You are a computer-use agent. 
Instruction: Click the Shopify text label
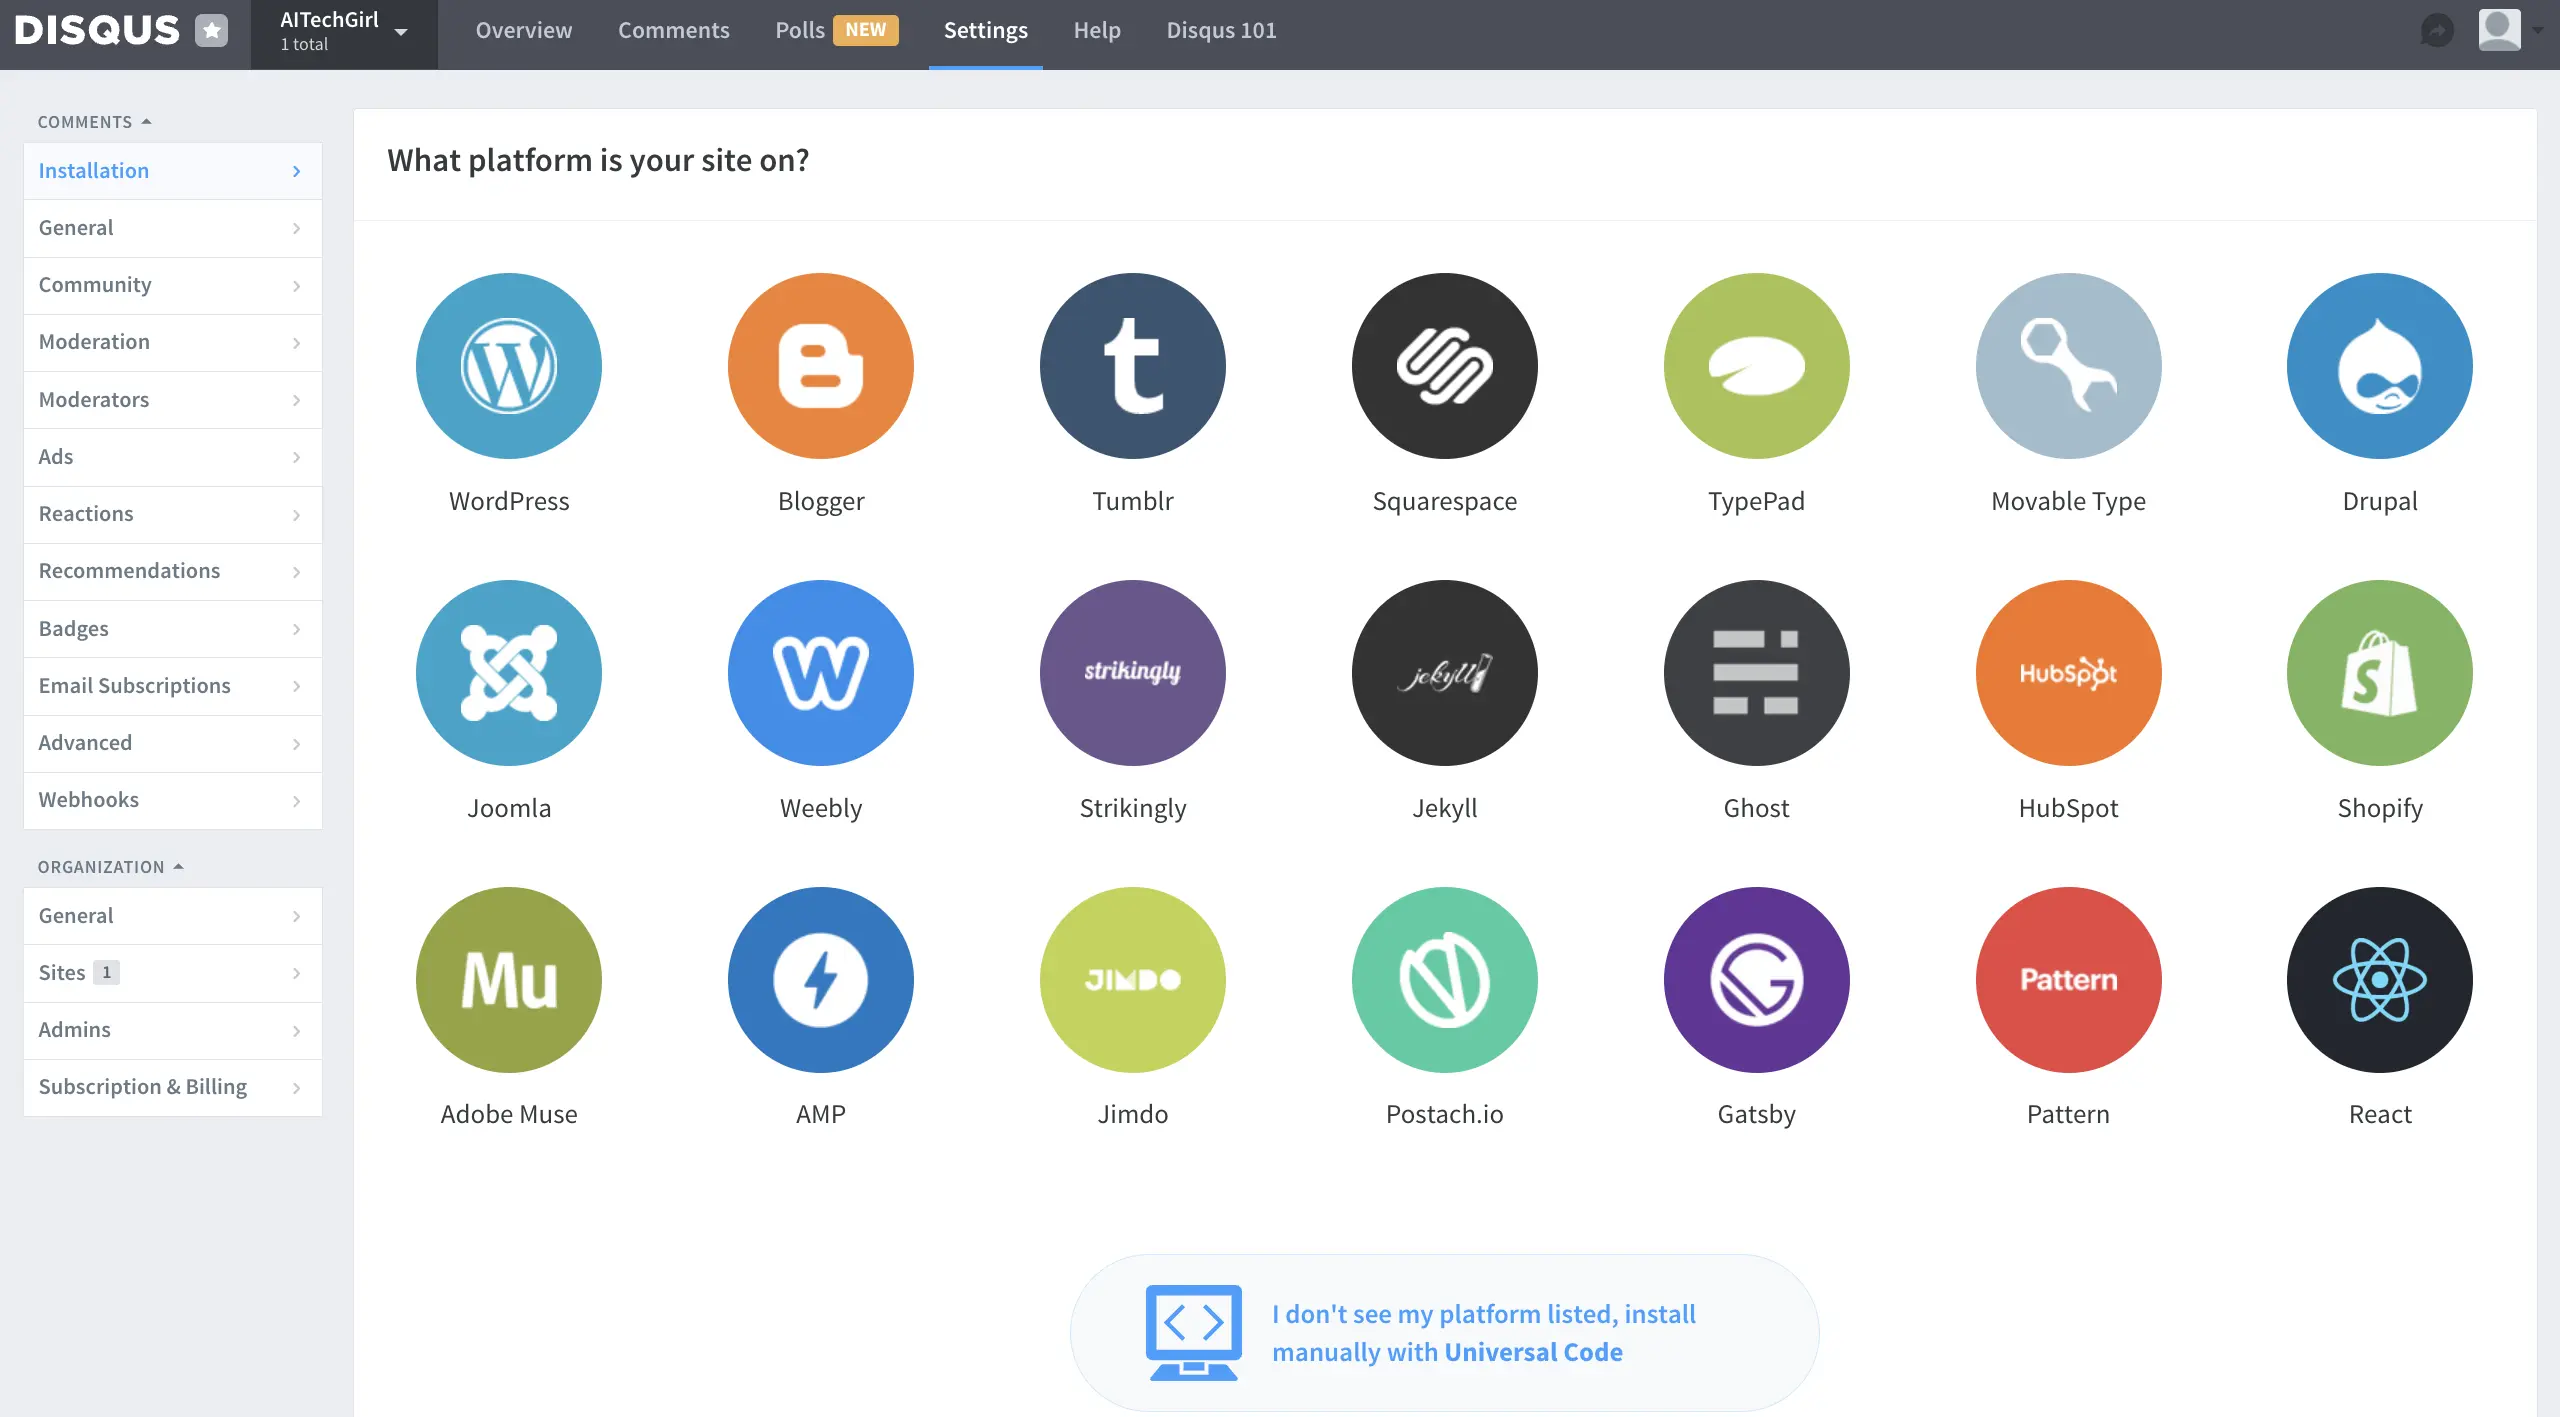tap(2380, 809)
